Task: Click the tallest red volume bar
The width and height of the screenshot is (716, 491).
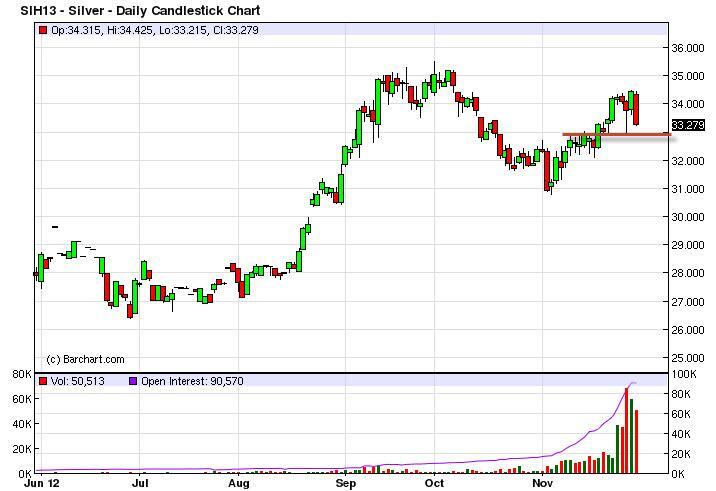Action: pos(627,431)
